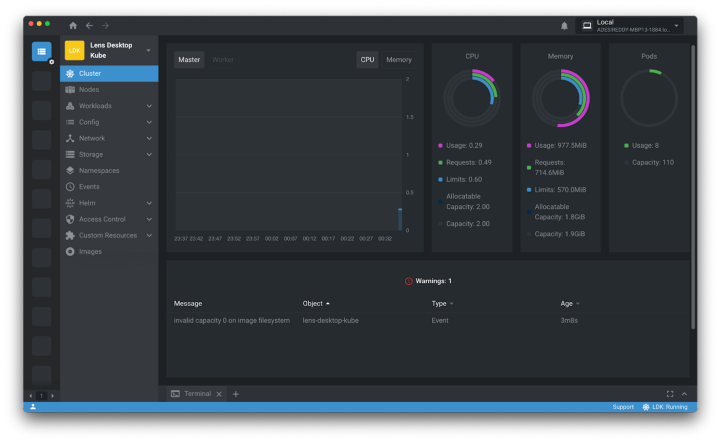Expand the Custom Resources section
This screenshot has width=720, height=442.
click(149, 236)
